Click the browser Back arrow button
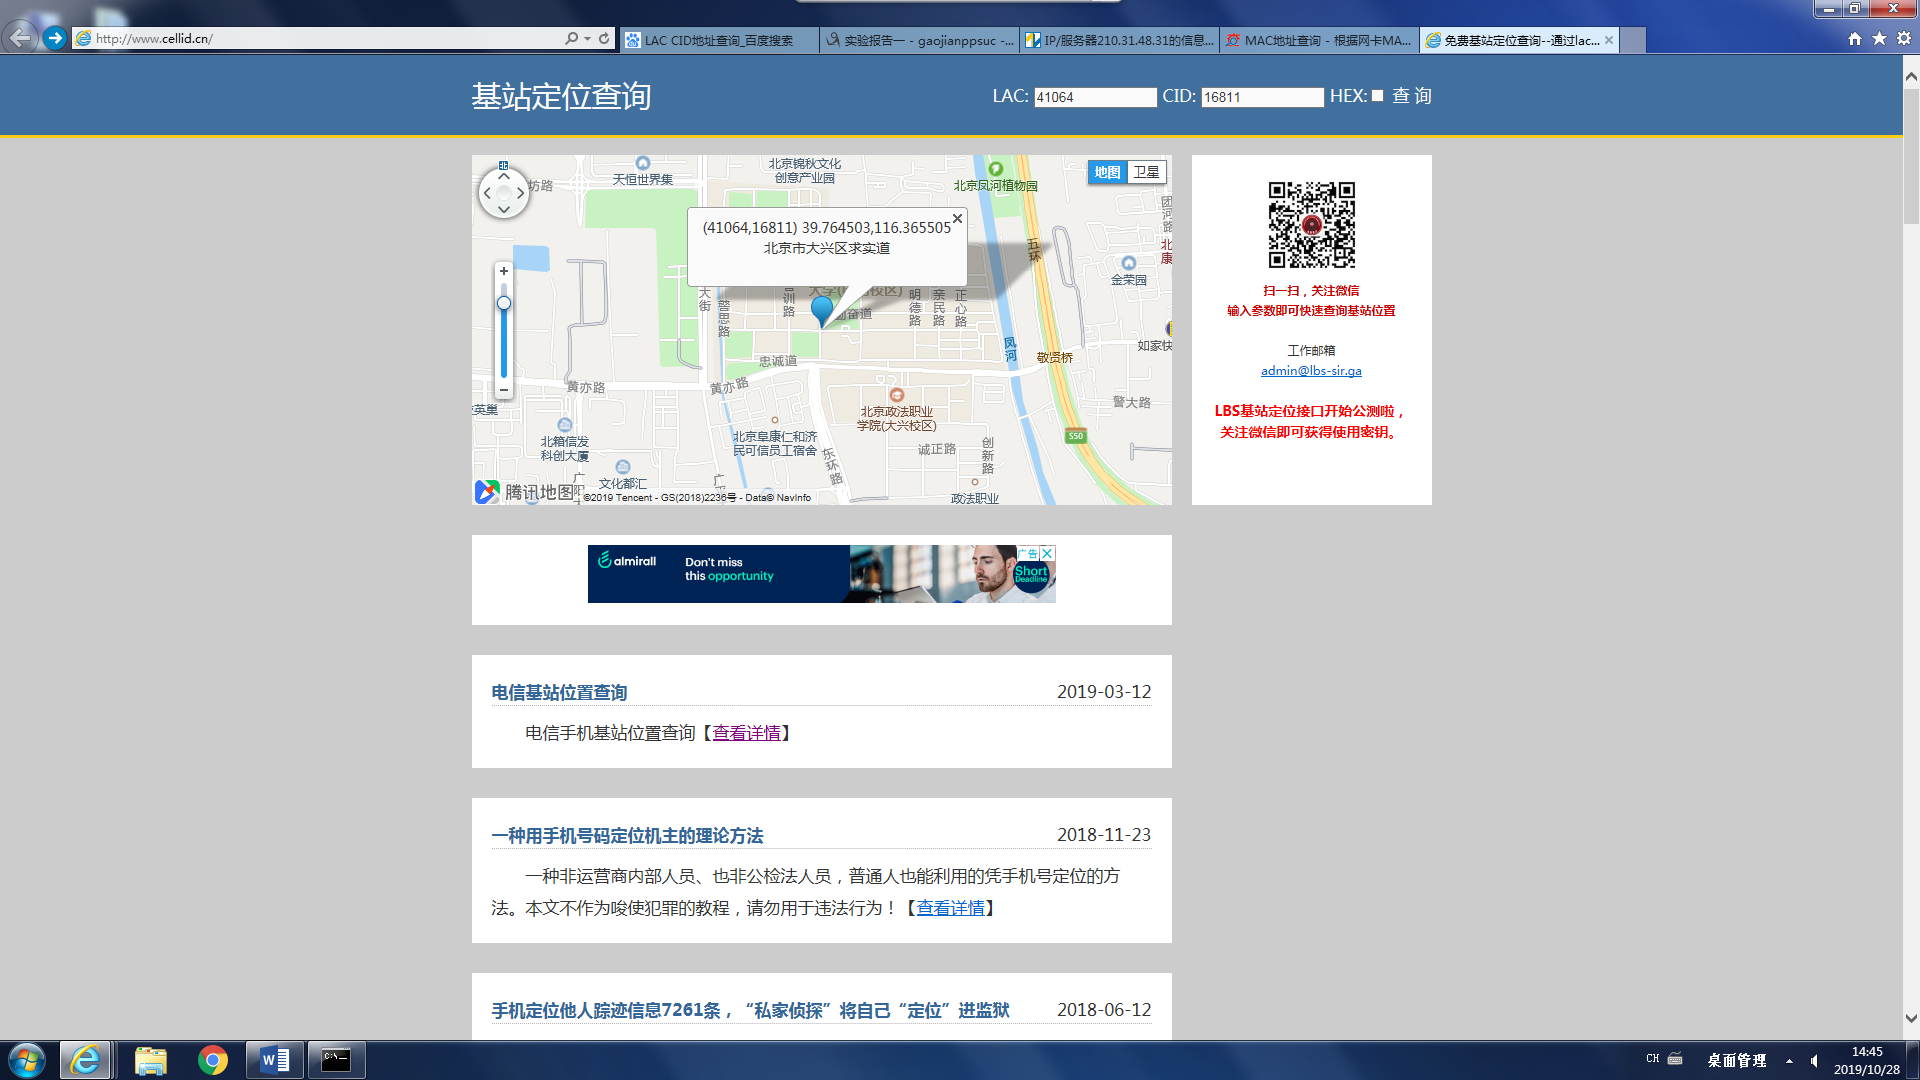This screenshot has width=1920, height=1080. click(20, 38)
